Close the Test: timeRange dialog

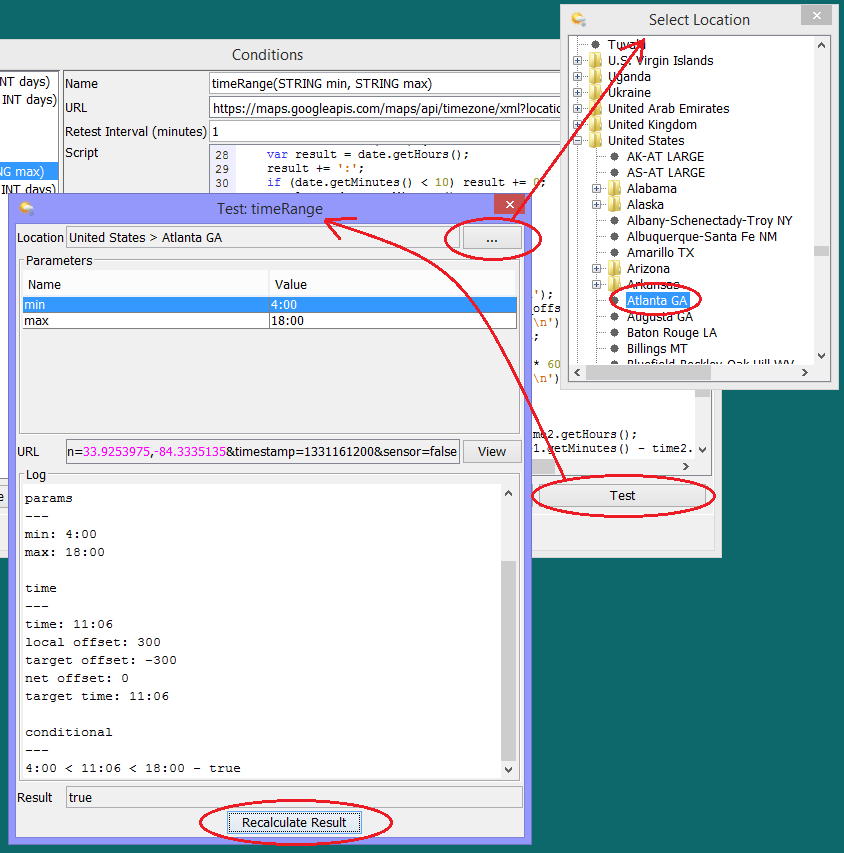(x=510, y=205)
